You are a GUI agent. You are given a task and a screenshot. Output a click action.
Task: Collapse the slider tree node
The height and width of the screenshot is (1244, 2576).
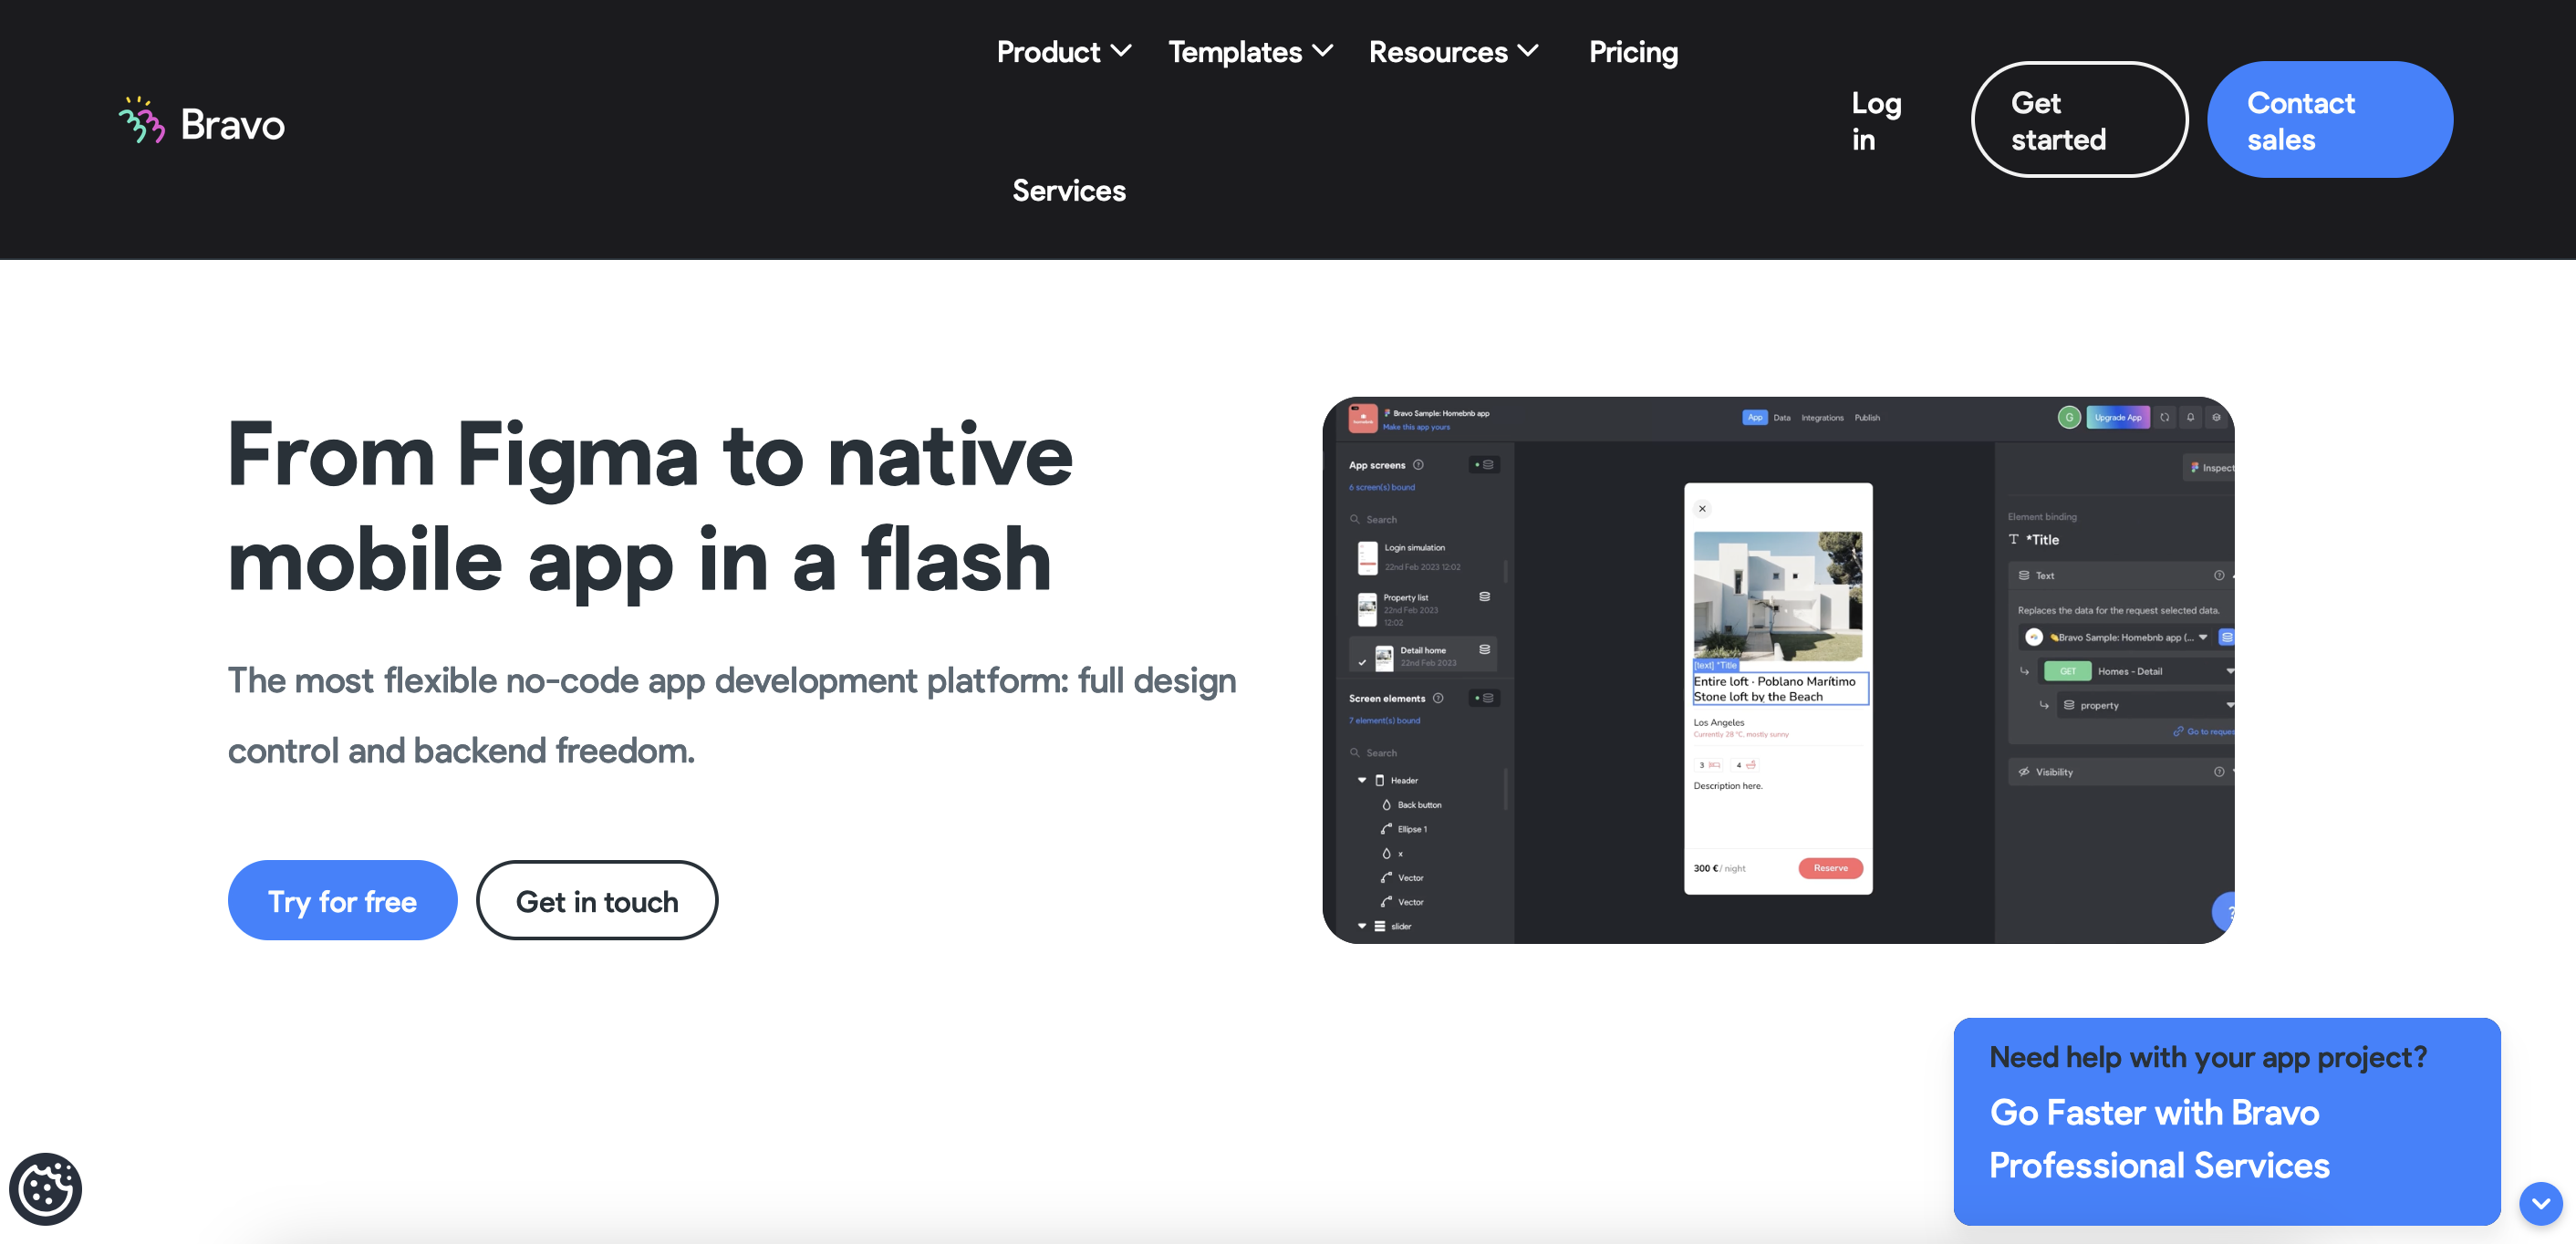click(x=1362, y=926)
